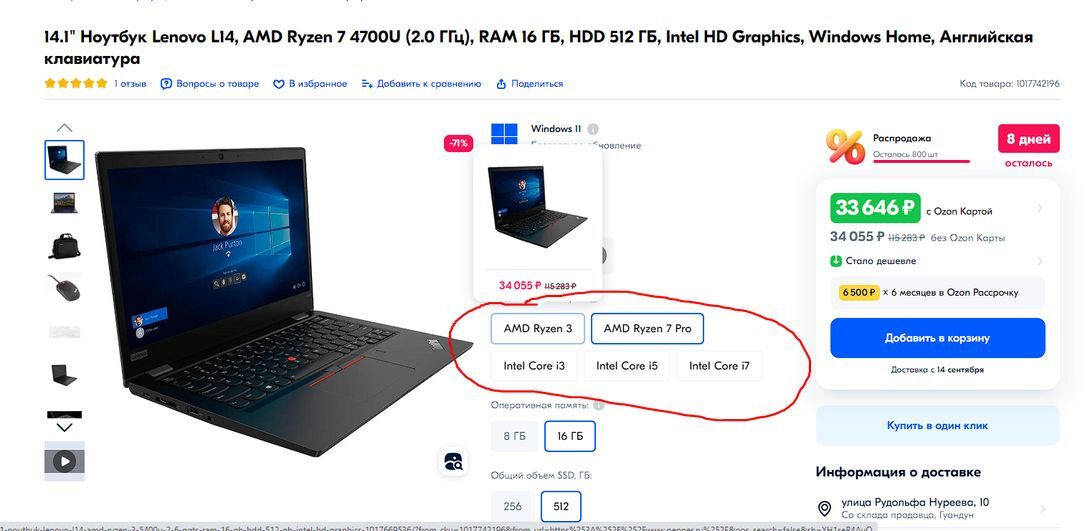The height and width of the screenshot is (531, 1090).
Task: Play the product video thumbnail
Action: tap(65, 461)
